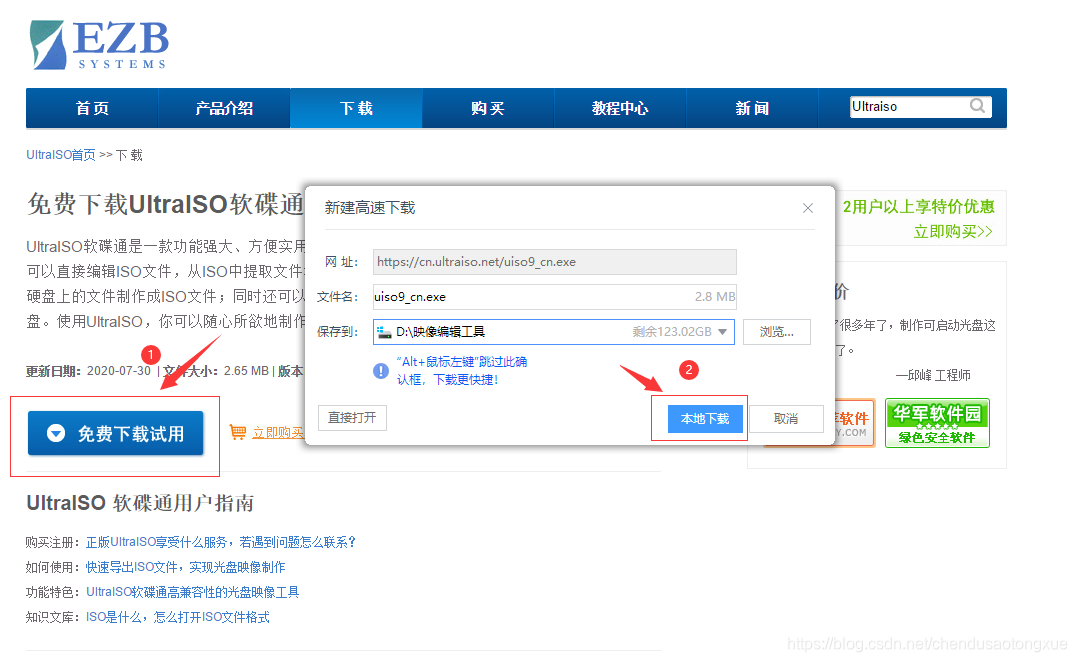Click the 本地下载 button
The height and width of the screenshot is (662, 1077).
[x=705, y=418]
